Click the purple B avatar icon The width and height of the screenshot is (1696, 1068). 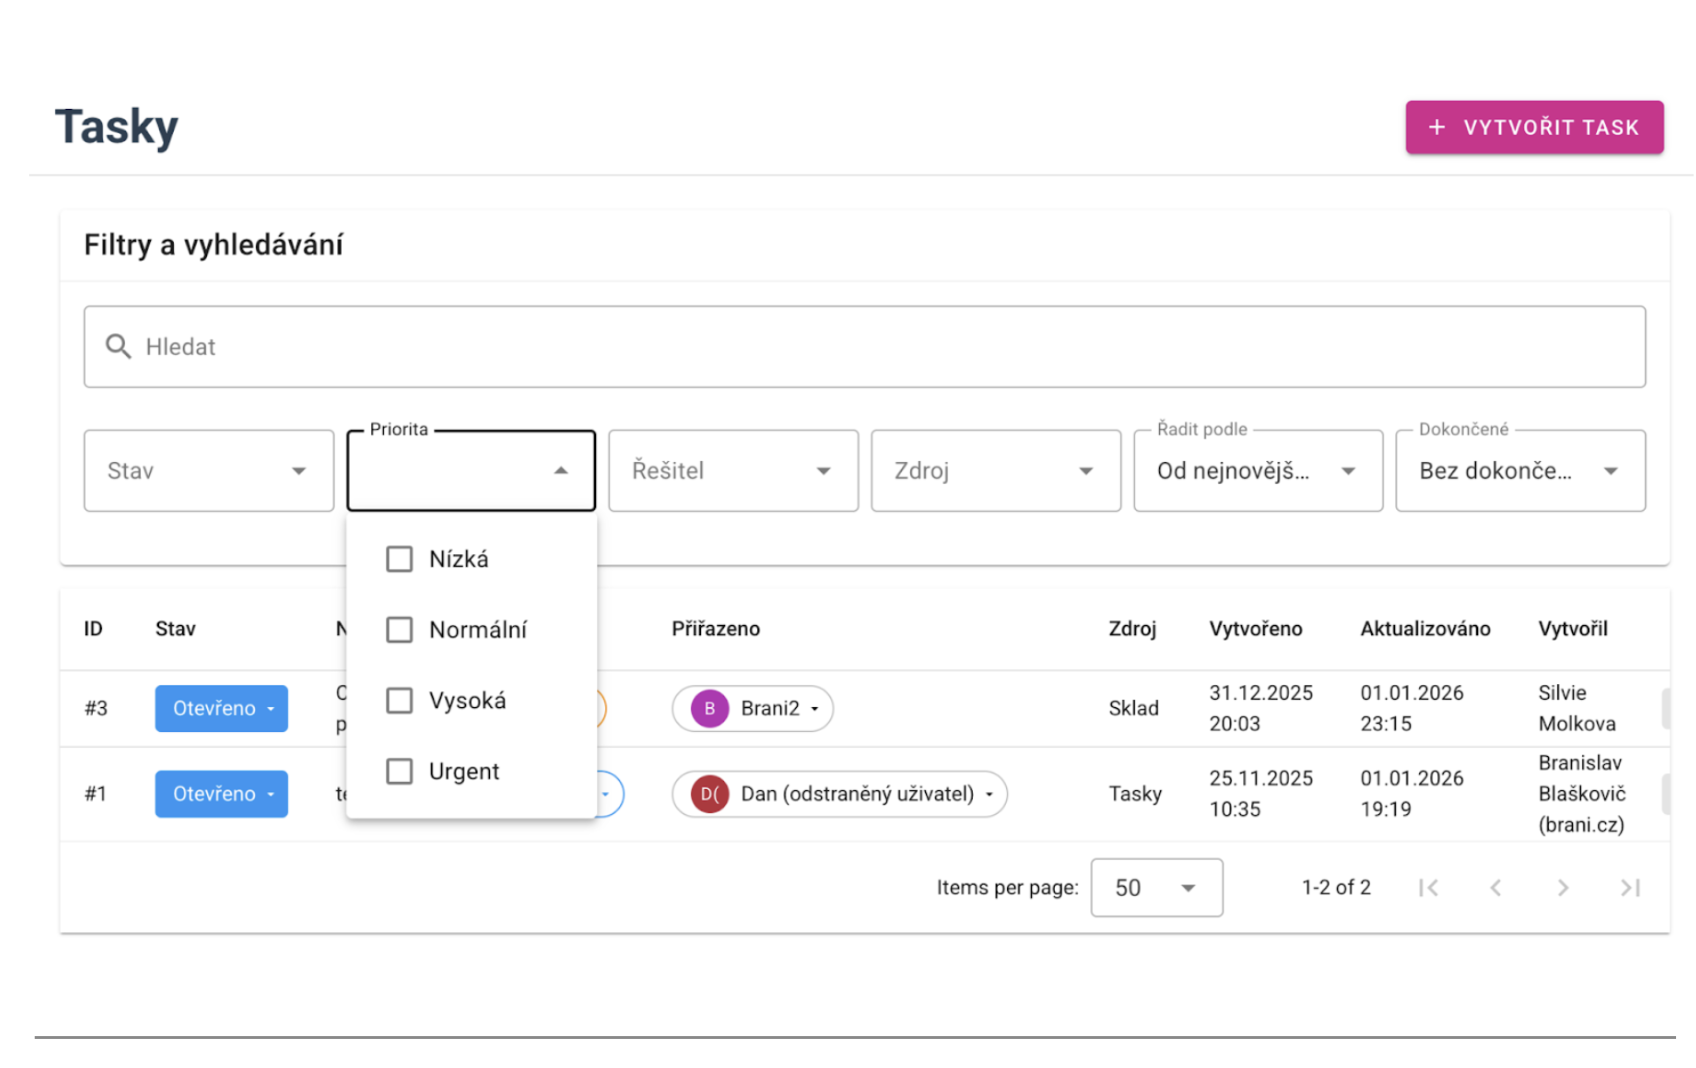[709, 708]
